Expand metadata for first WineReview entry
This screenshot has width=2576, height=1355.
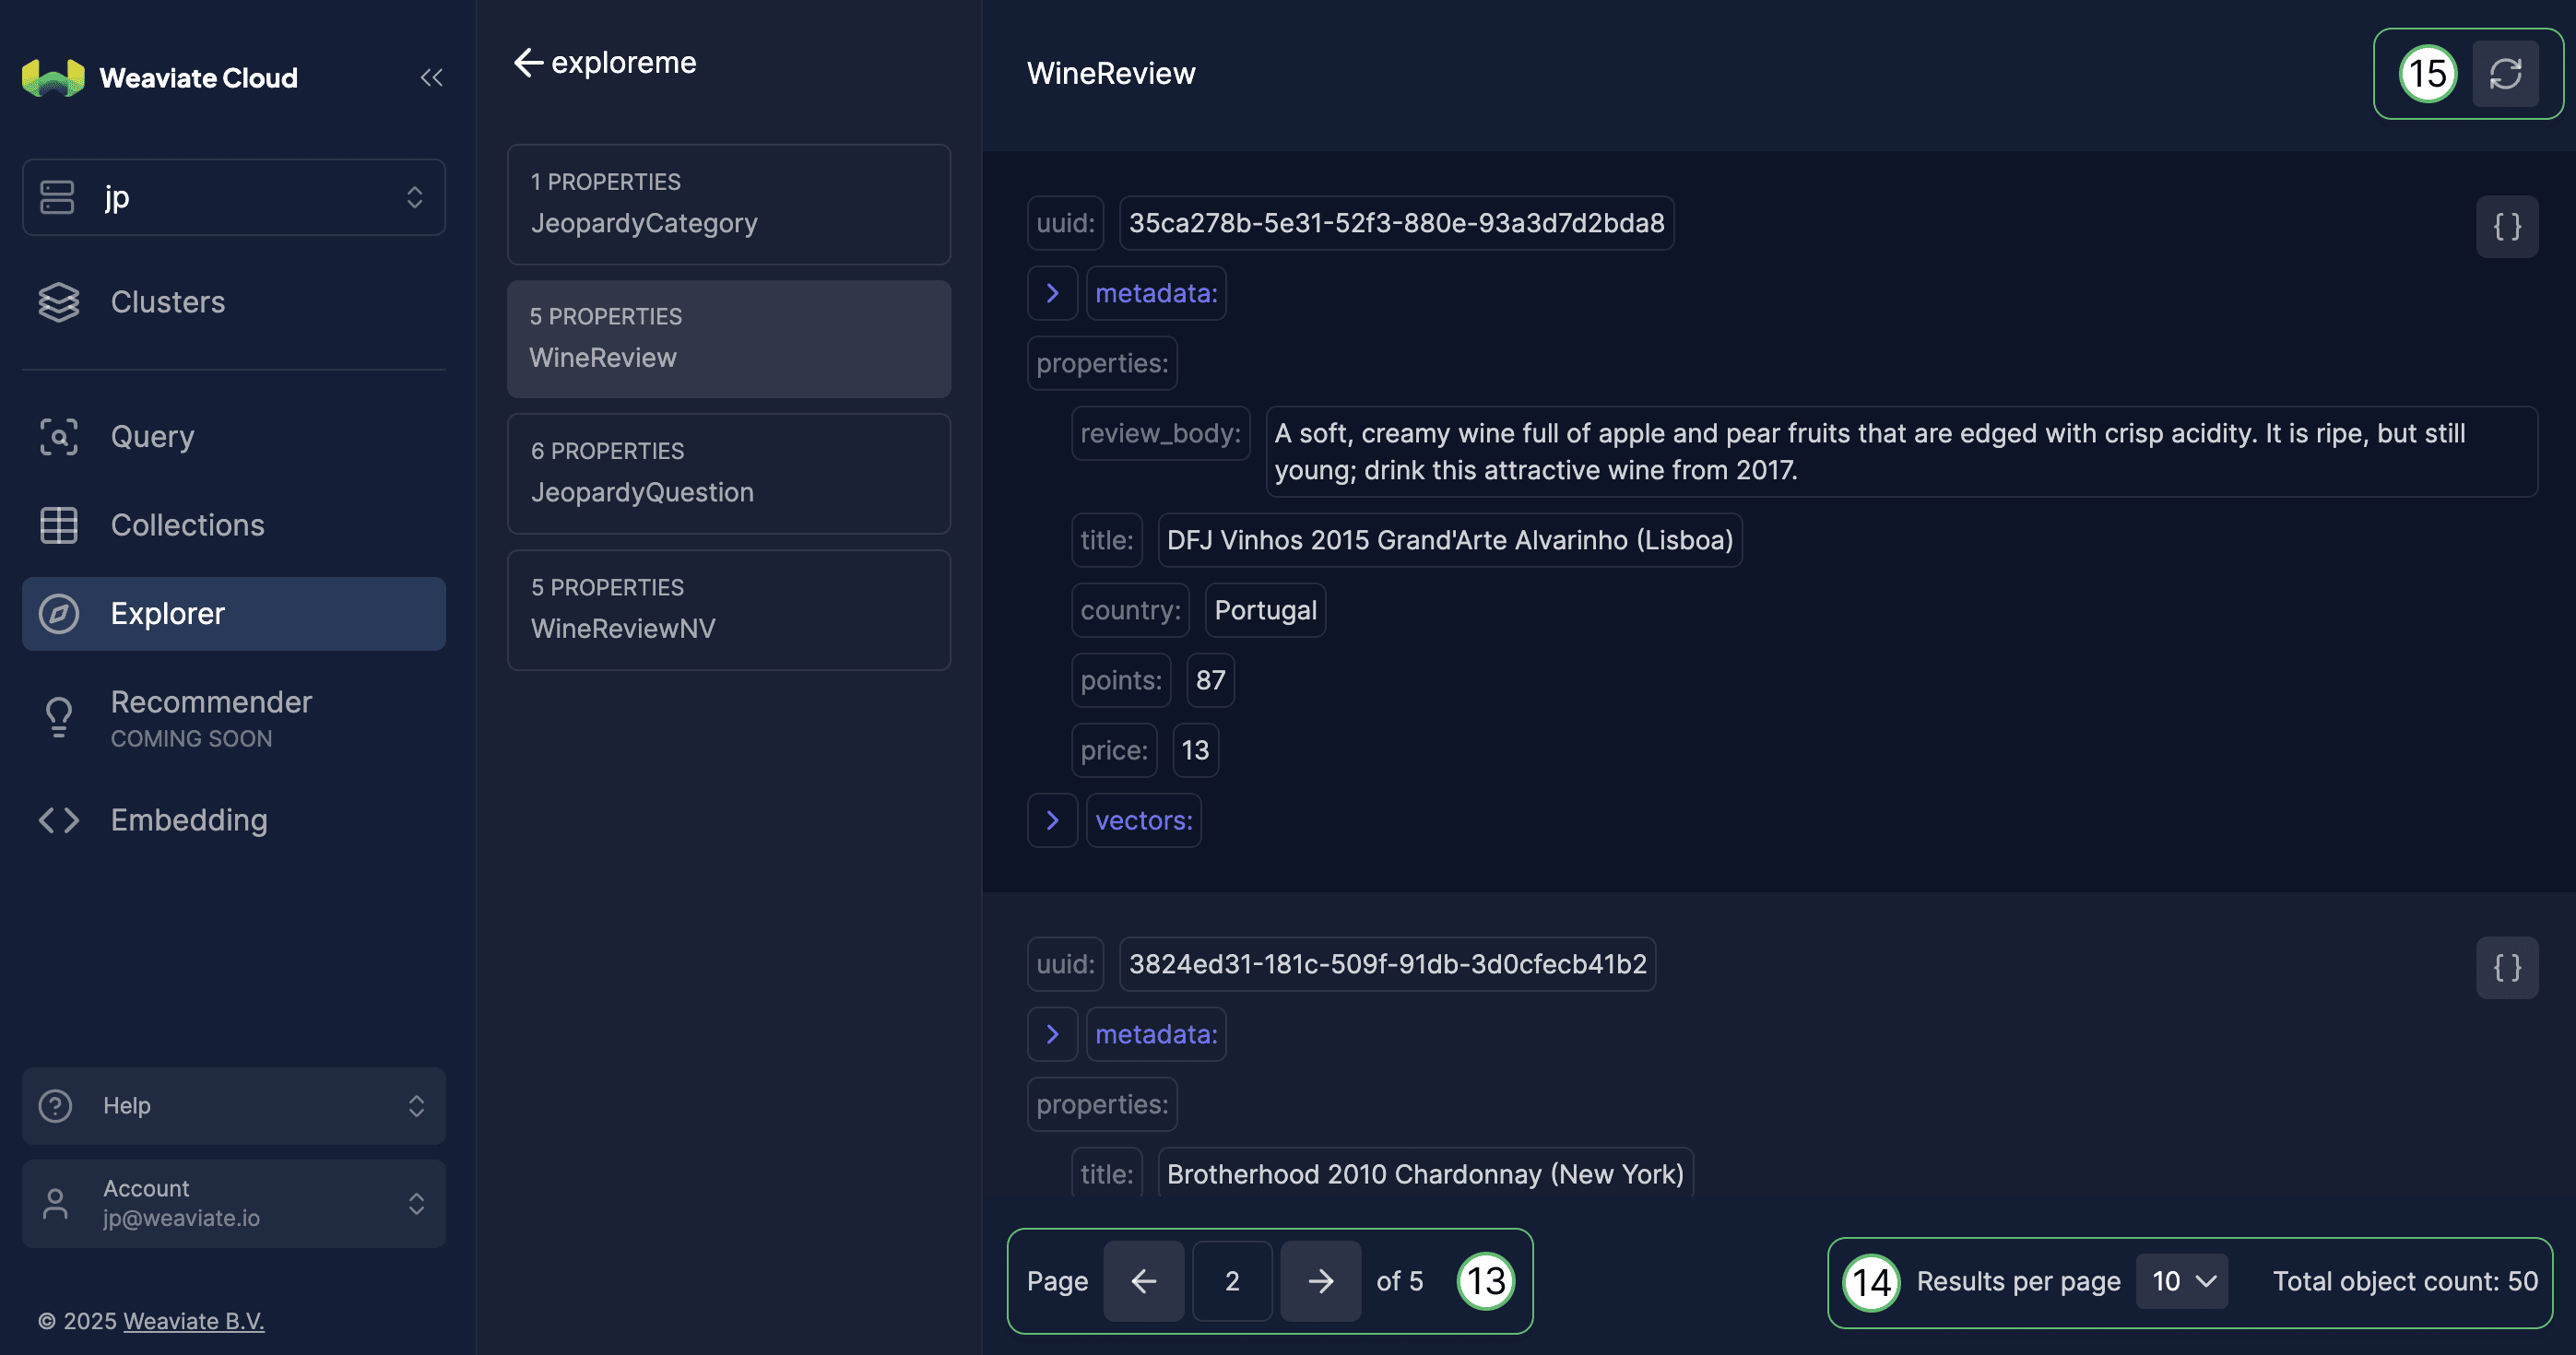point(1053,293)
